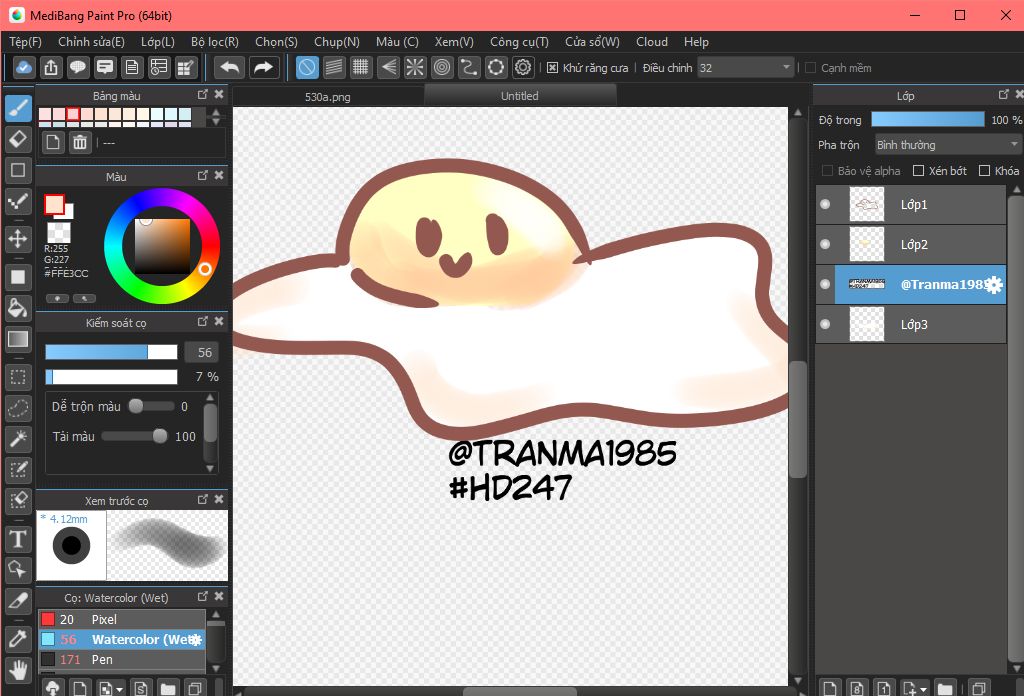Open settings gear on @Tranma1985 layer
This screenshot has width=1024, height=696.
coord(993,285)
